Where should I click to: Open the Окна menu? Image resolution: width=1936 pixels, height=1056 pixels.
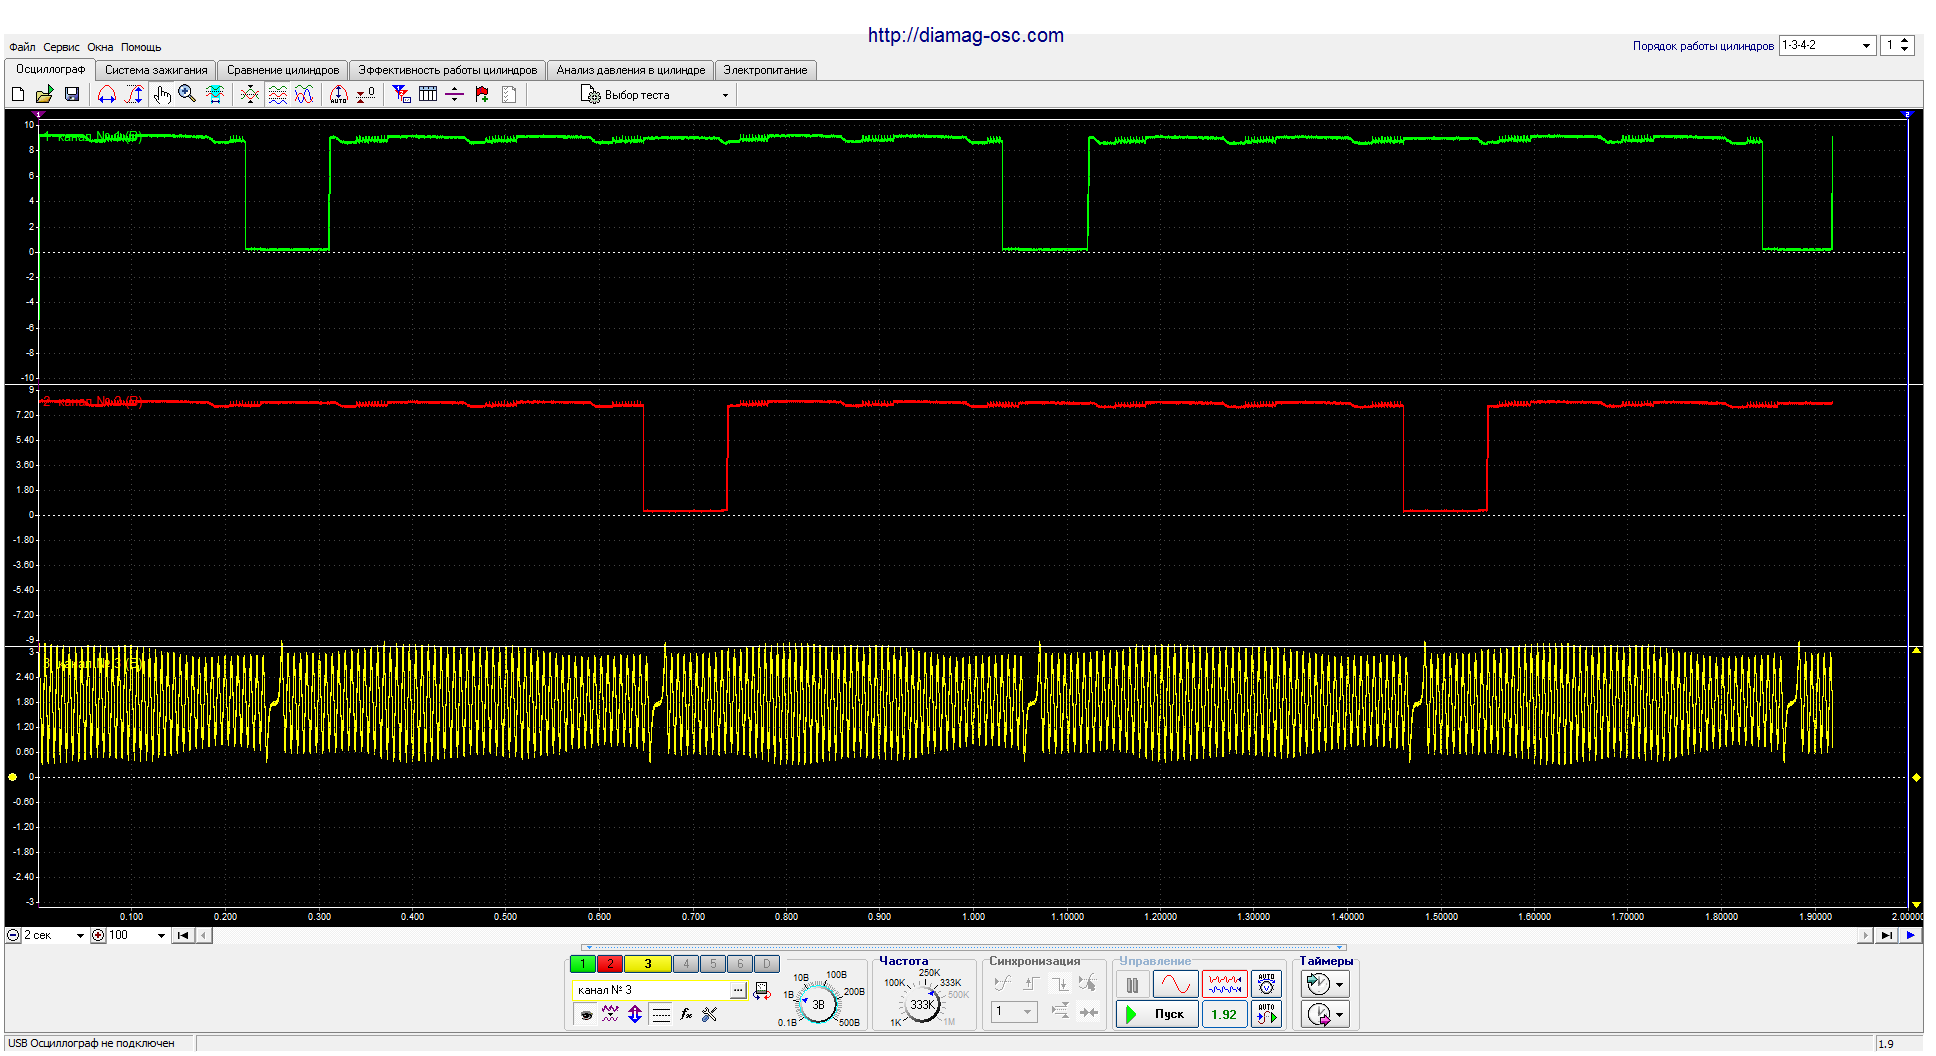point(100,47)
